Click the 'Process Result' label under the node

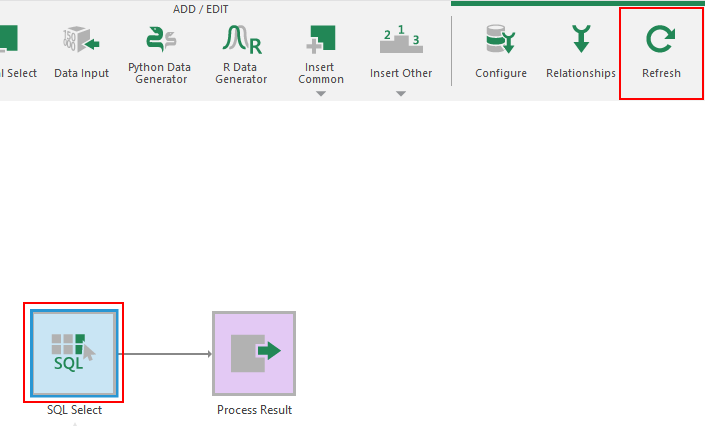pyautogui.click(x=254, y=410)
